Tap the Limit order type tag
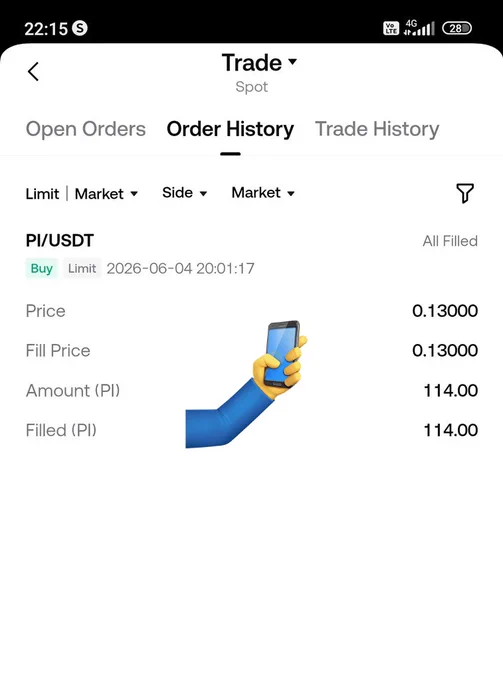The height and width of the screenshot is (680, 503). pyautogui.click(x=82, y=268)
